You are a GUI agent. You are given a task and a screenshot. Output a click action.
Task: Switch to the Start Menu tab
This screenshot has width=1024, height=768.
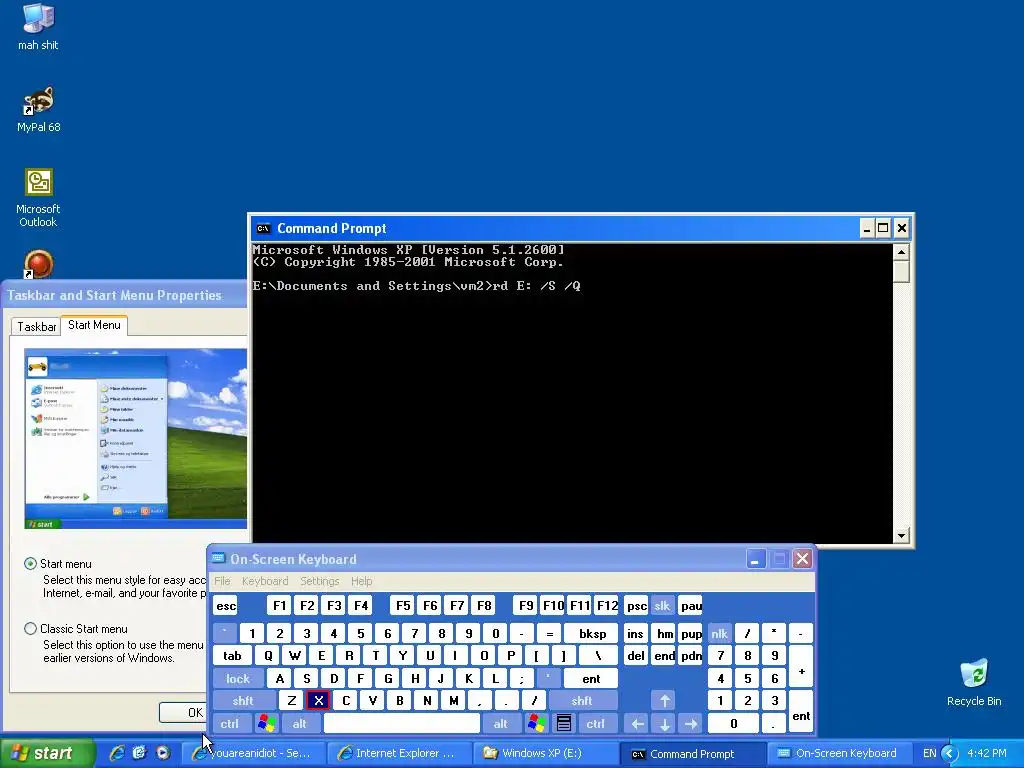[94, 325]
